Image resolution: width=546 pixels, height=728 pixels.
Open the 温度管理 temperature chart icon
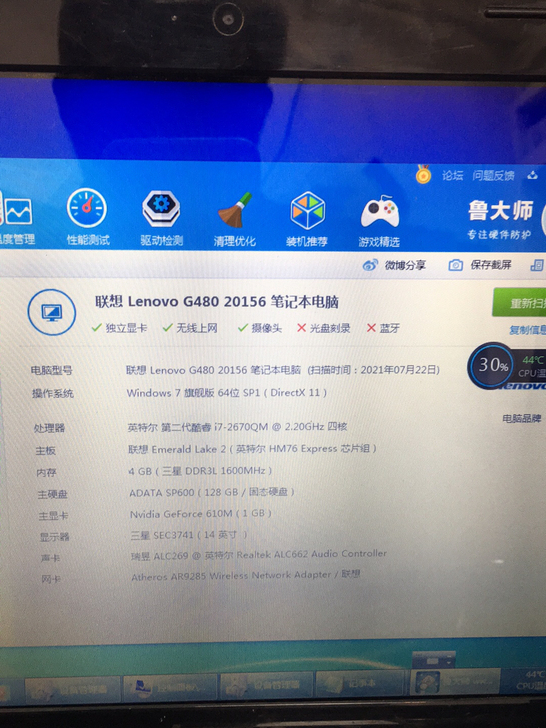click(x=18, y=211)
